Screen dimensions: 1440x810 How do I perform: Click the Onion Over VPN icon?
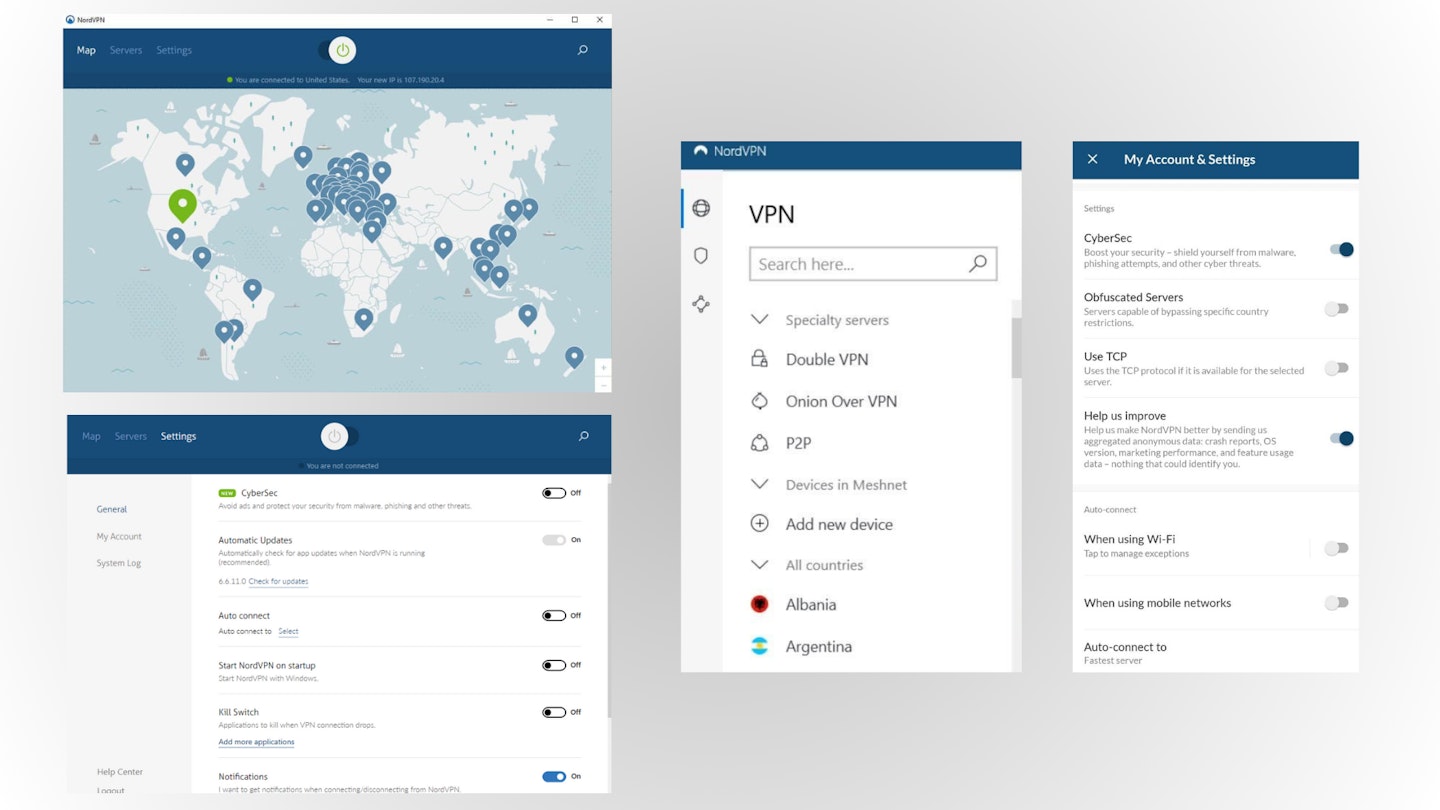click(759, 401)
